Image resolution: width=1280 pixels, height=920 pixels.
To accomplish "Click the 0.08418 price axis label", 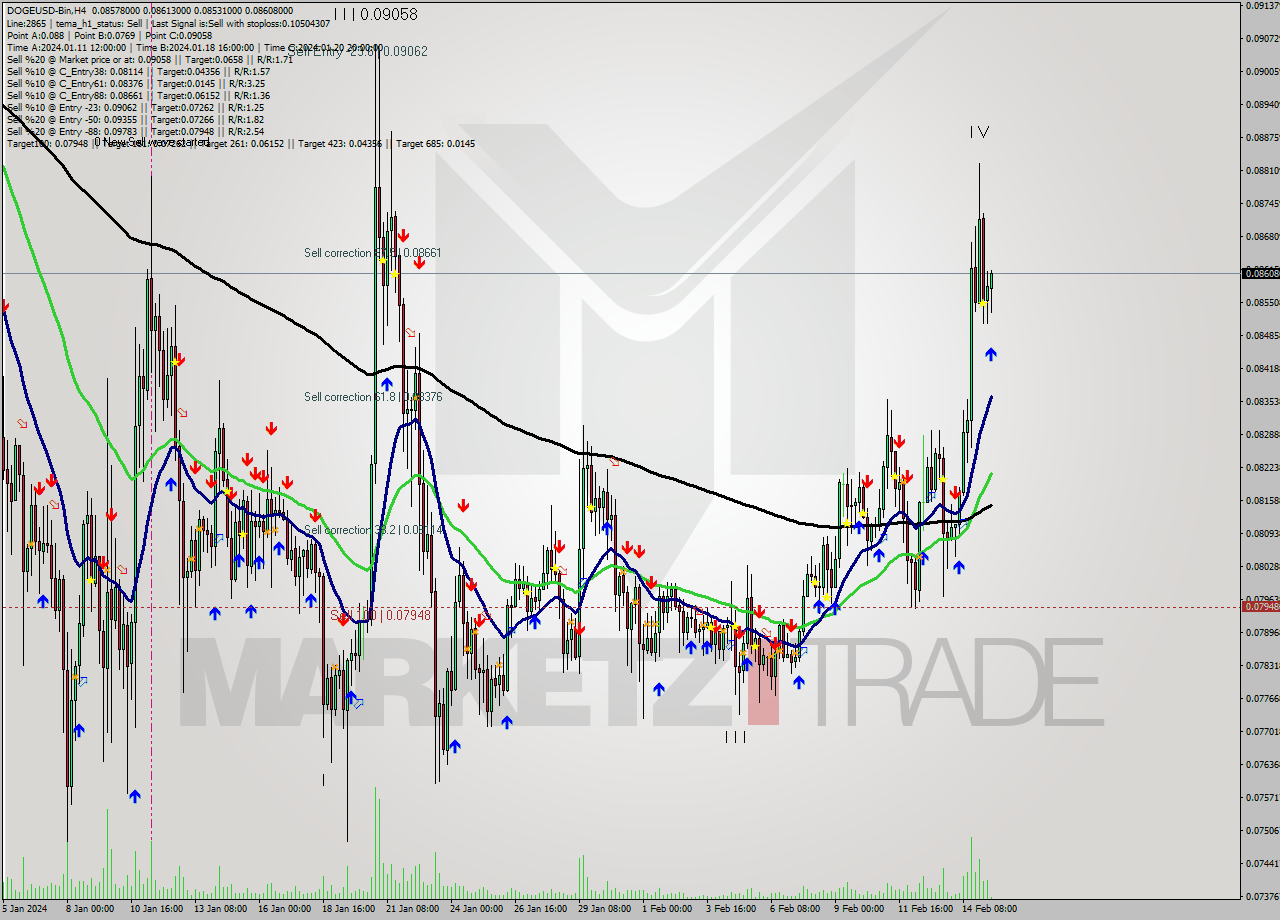I will pos(1262,369).
